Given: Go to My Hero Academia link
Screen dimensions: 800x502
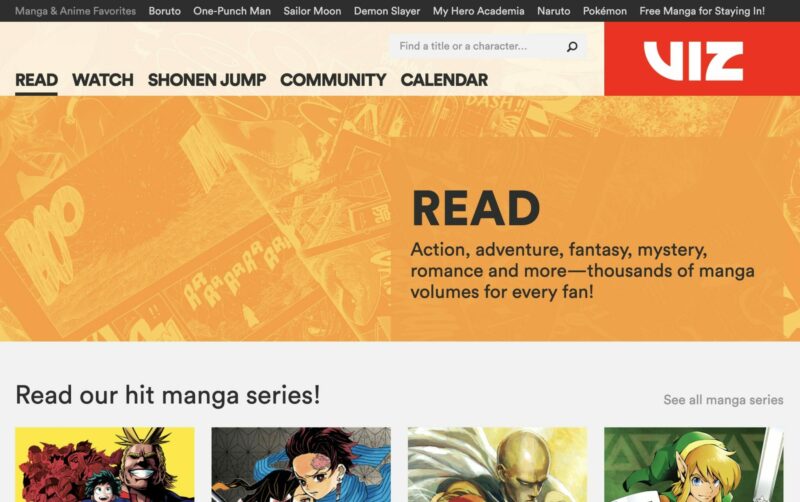Looking at the screenshot, I should point(478,11).
